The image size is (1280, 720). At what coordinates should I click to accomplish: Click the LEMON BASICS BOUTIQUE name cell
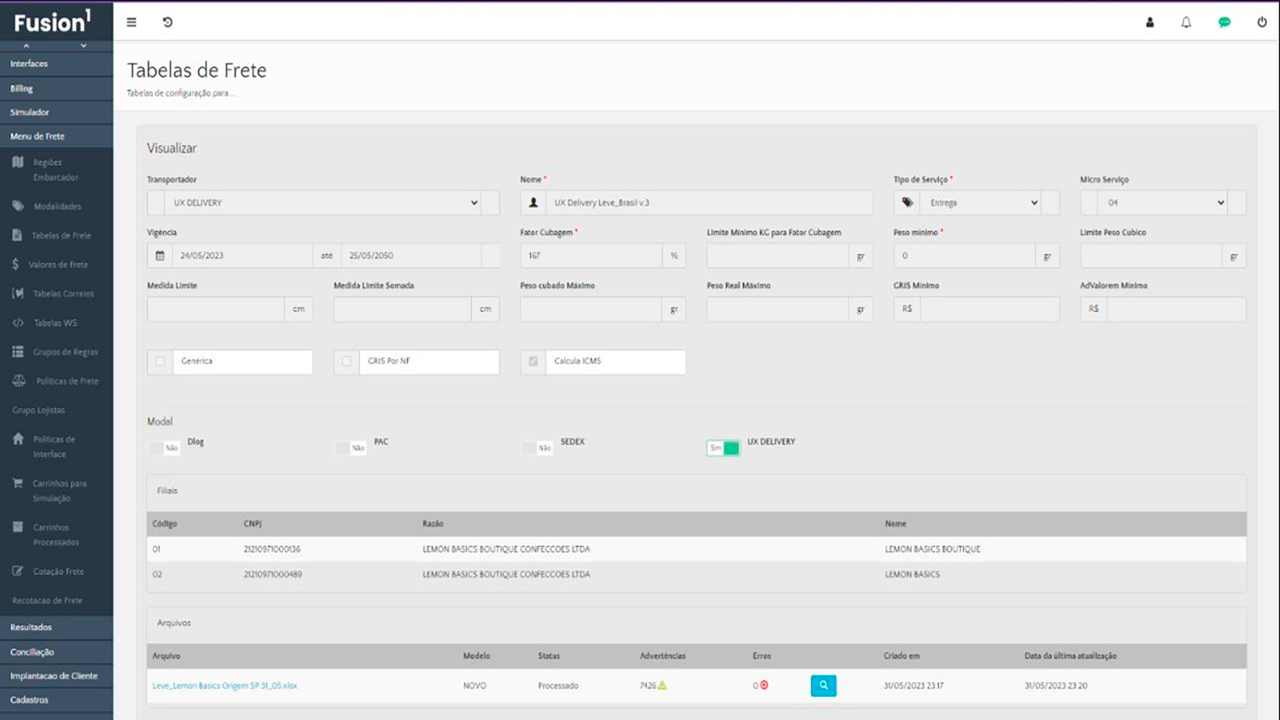click(933, 549)
